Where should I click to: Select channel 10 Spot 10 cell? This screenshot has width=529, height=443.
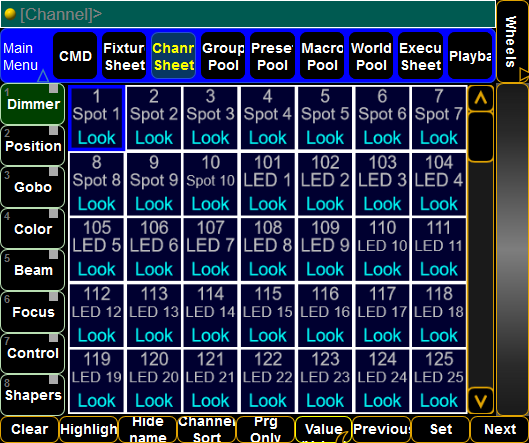point(211,184)
